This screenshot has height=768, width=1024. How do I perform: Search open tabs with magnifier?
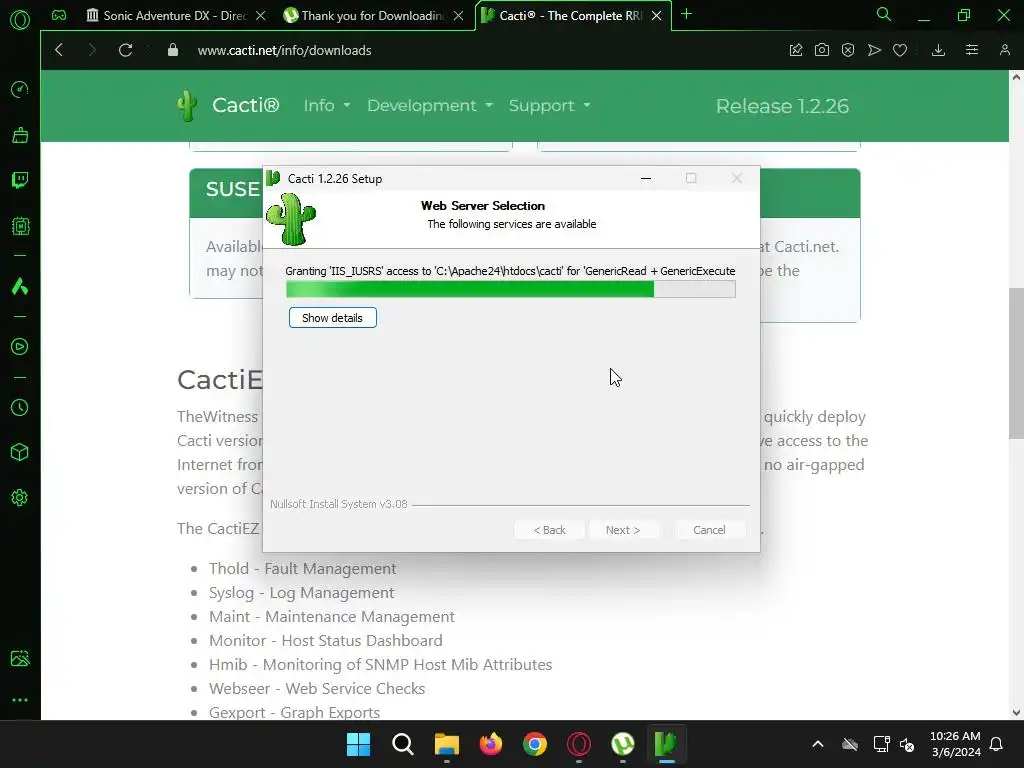pos(884,14)
